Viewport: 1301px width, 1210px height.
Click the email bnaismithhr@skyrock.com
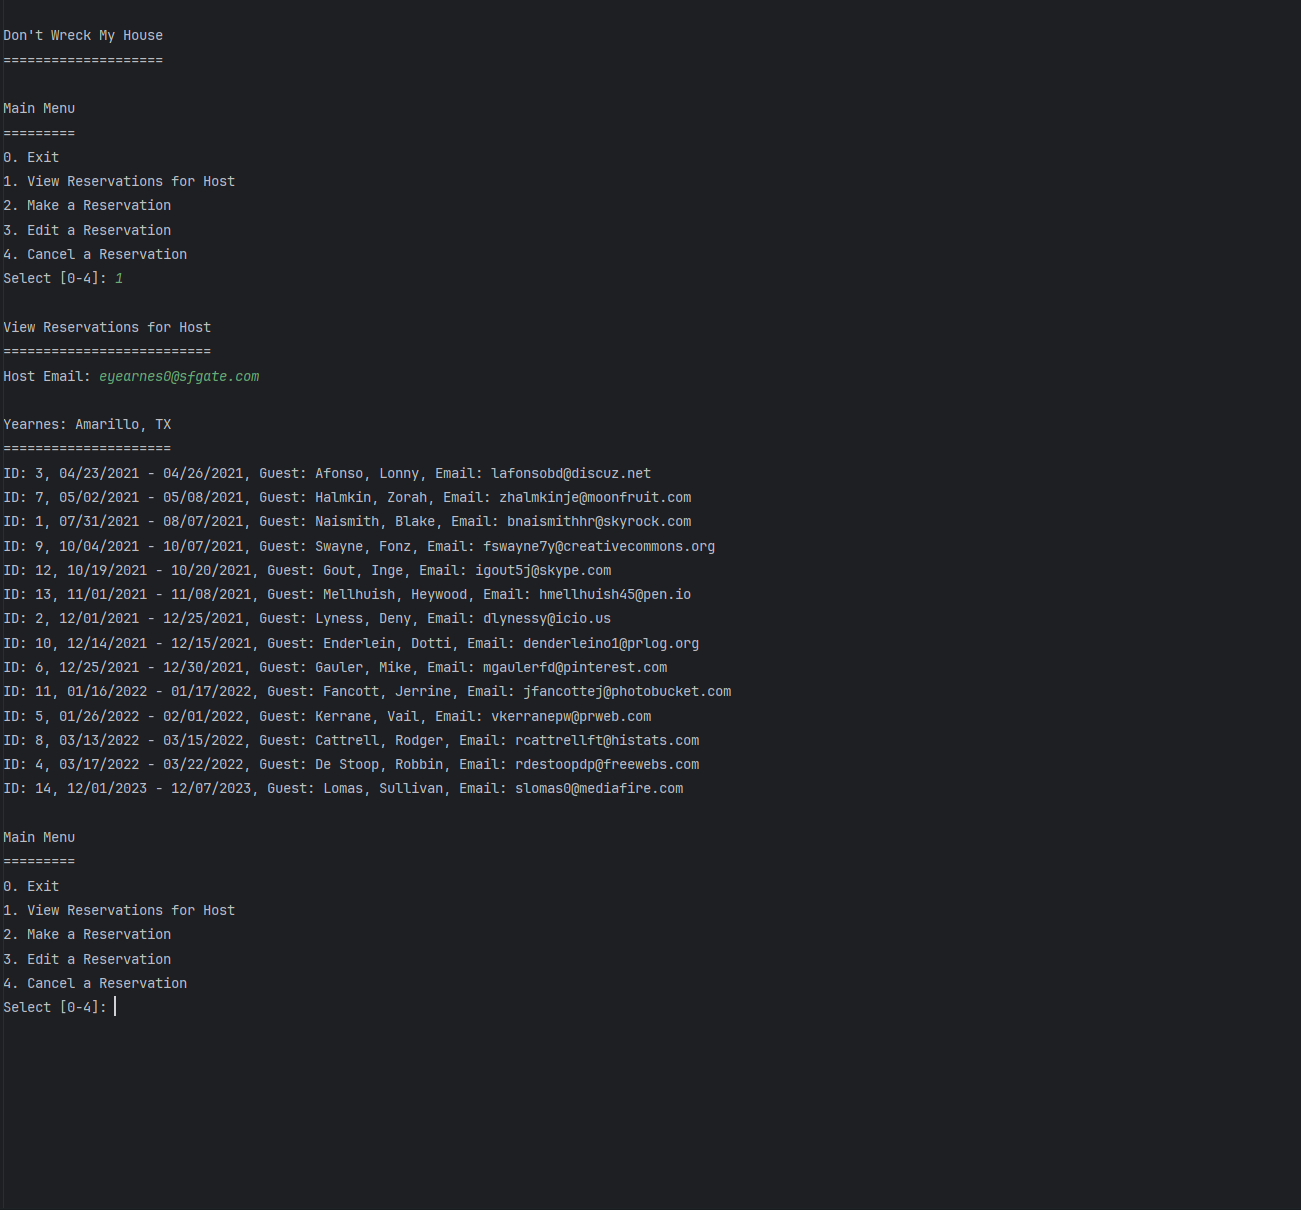[598, 522]
